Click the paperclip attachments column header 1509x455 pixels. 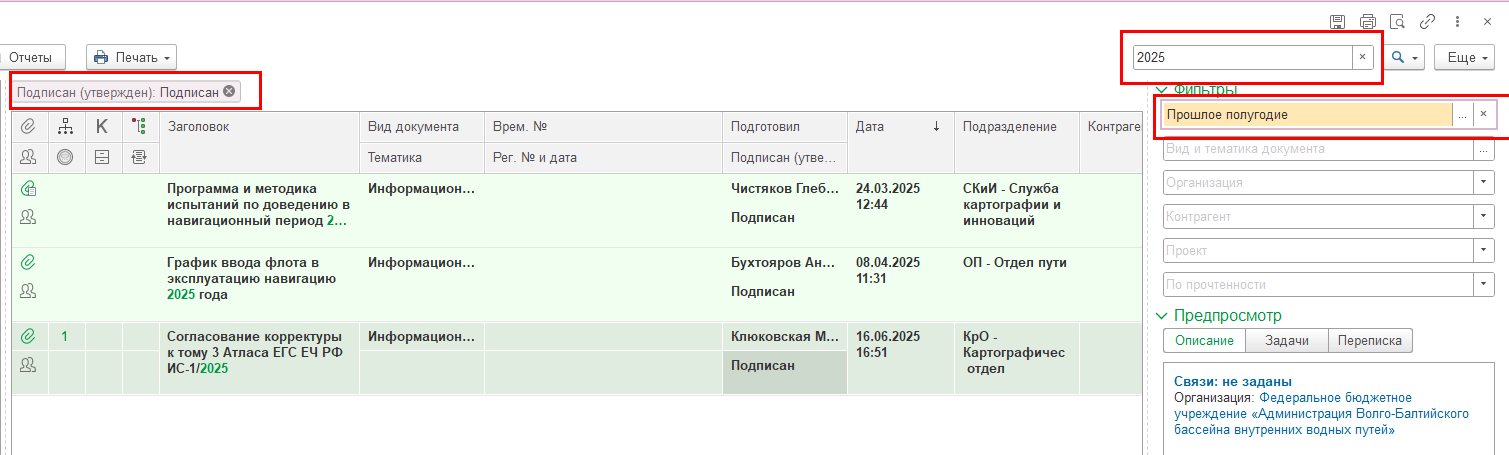click(x=29, y=126)
